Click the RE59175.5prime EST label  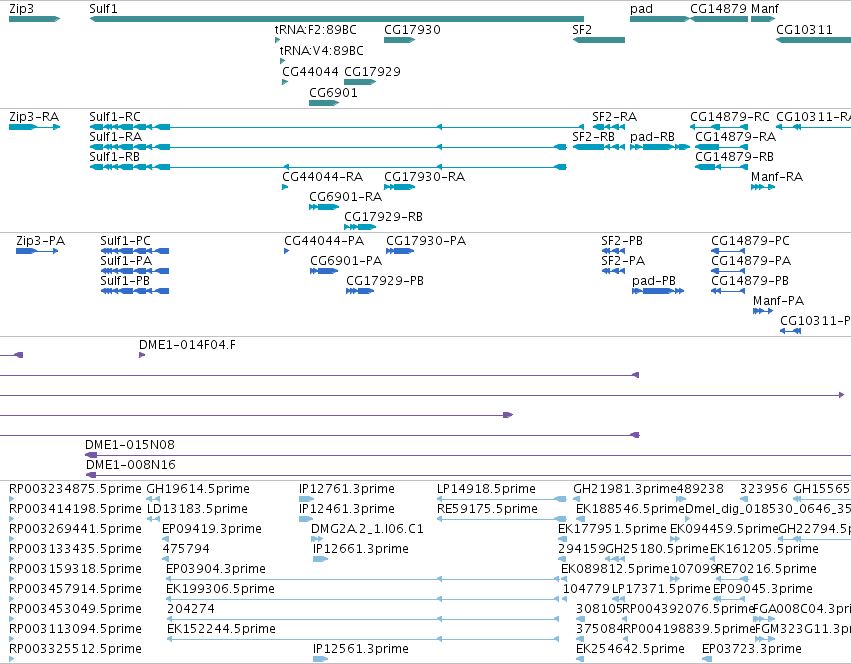487,509
